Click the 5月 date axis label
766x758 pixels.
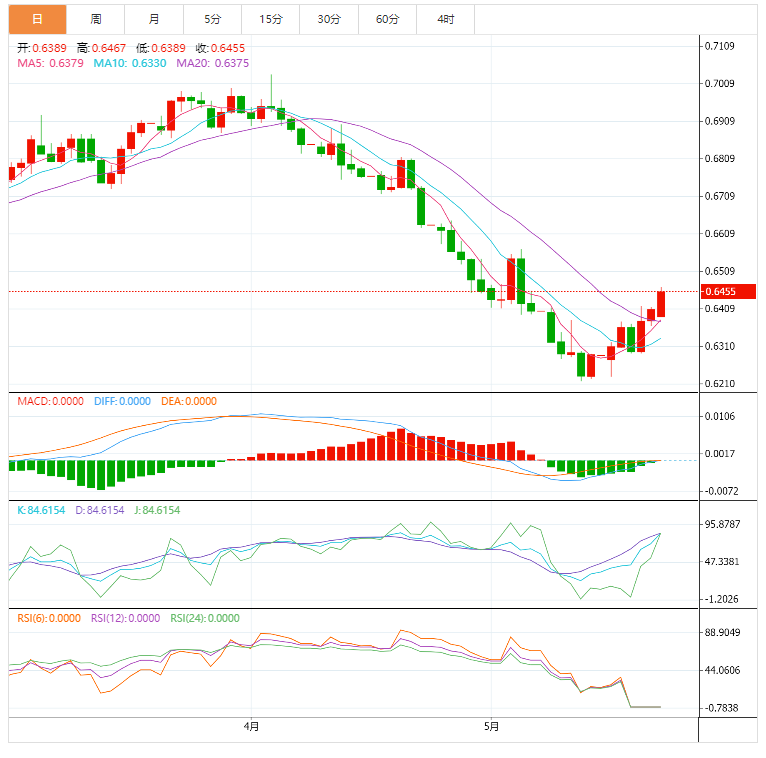491,726
